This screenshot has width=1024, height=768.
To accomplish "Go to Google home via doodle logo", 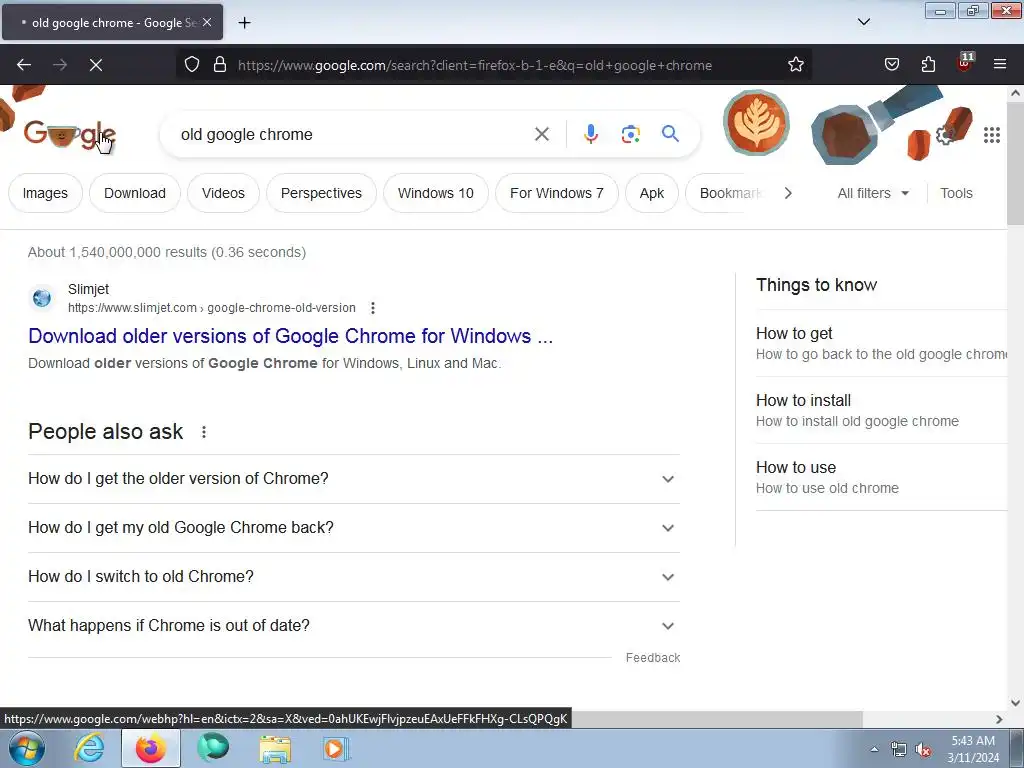I will [69, 135].
